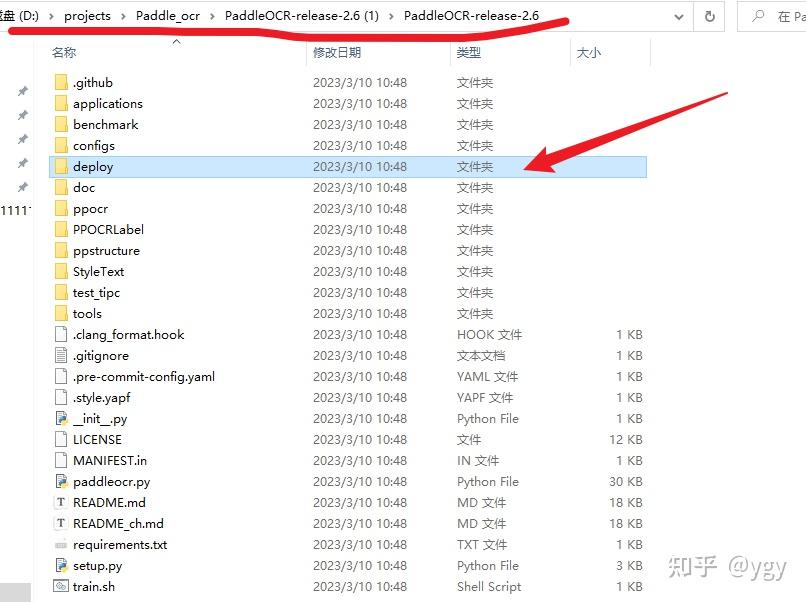This screenshot has width=806, height=602.
Task: Click the PaddleOCR-release-2.6 breadcrumb segment
Action: [x=471, y=16]
